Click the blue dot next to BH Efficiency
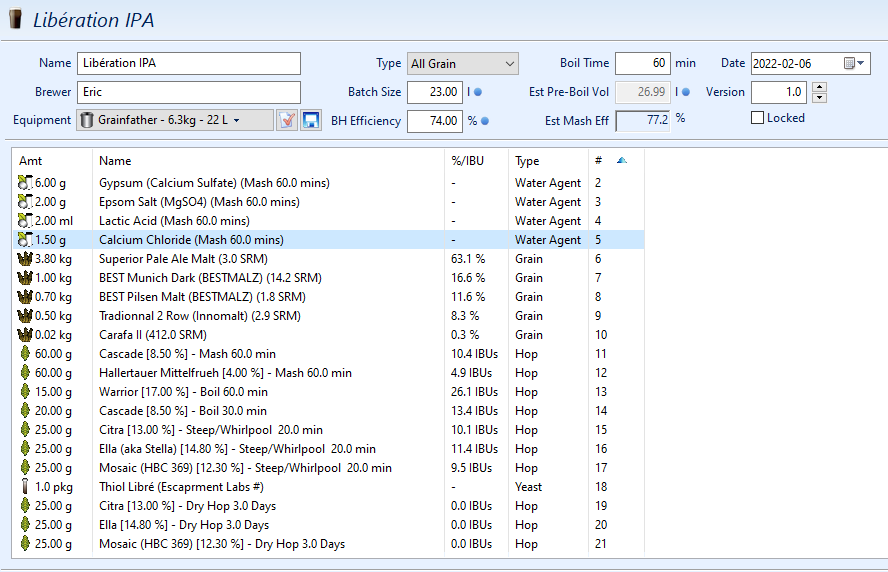This screenshot has height=572, width=888. pyautogui.click(x=485, y=121)
